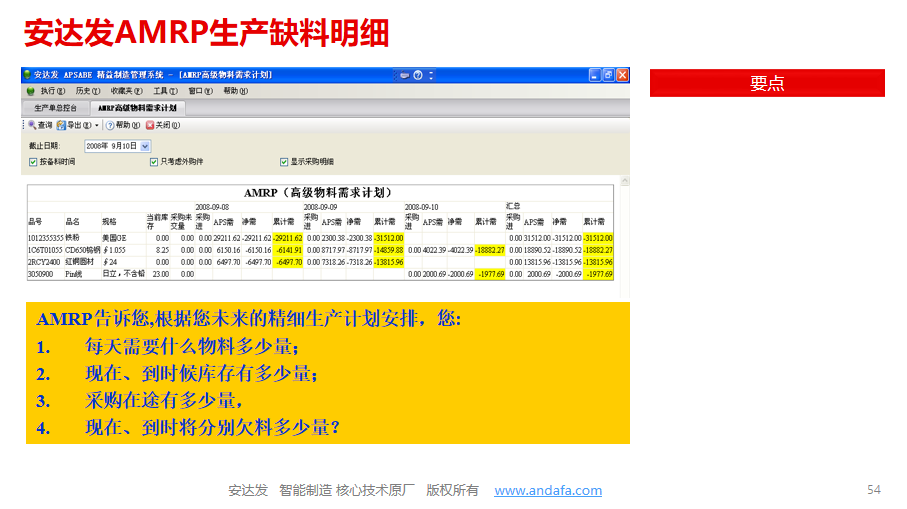Viewport: 907px width, 509px height.
Task: Switch to the 生产单总控台 tab
Action: (56, 108)
